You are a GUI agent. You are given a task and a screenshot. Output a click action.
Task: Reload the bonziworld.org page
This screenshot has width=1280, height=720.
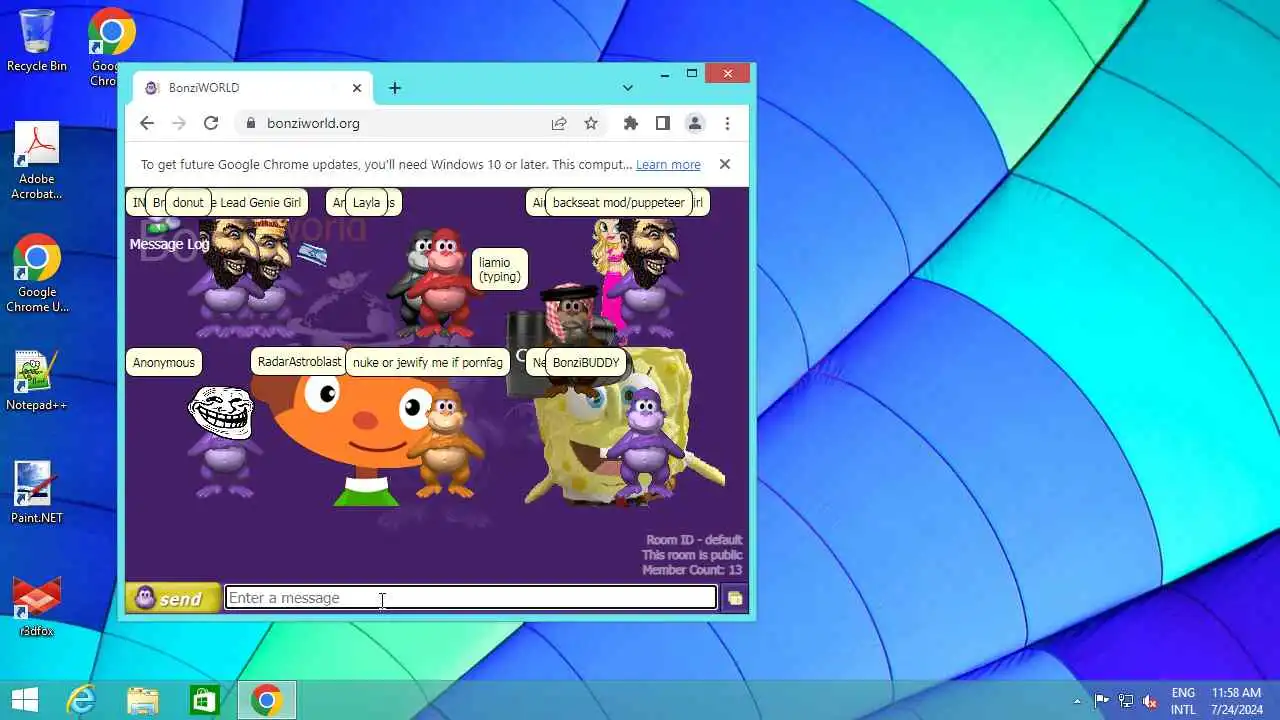pyautogui.click(x=211, y=123)
